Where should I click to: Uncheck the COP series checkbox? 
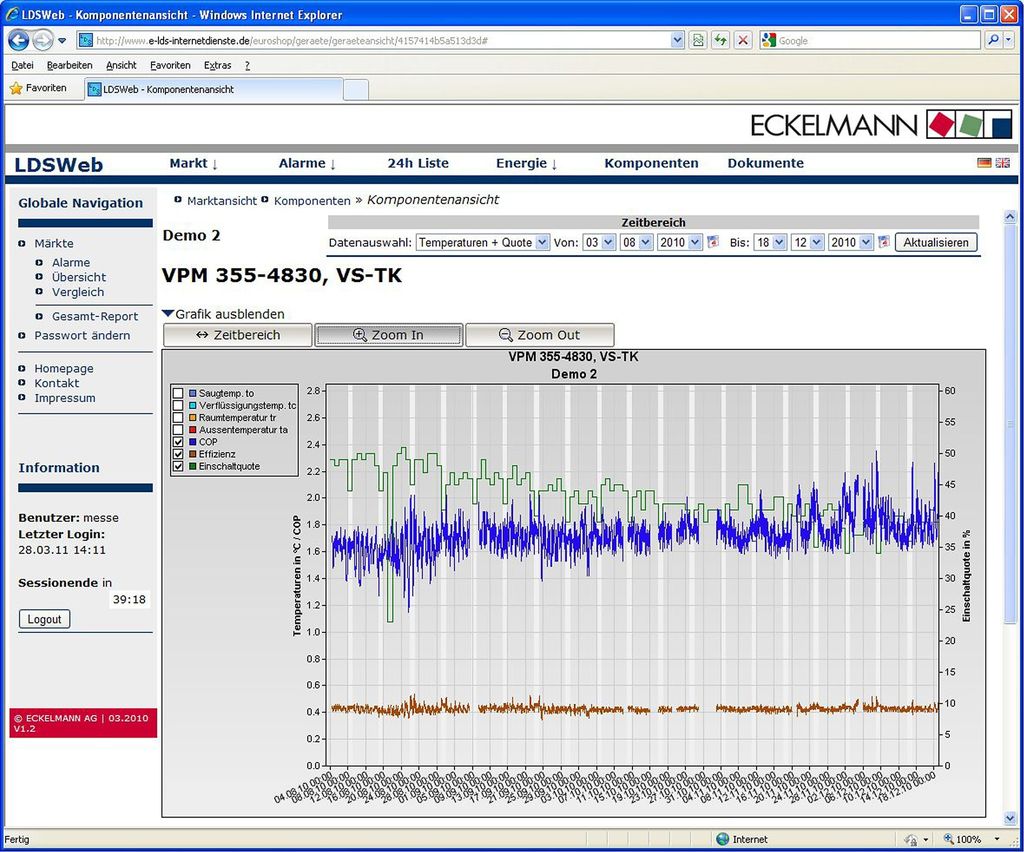(x=178, y=442)
